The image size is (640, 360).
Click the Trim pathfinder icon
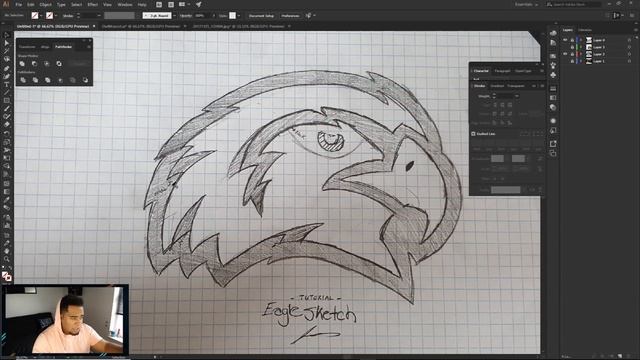pos(35,80)
